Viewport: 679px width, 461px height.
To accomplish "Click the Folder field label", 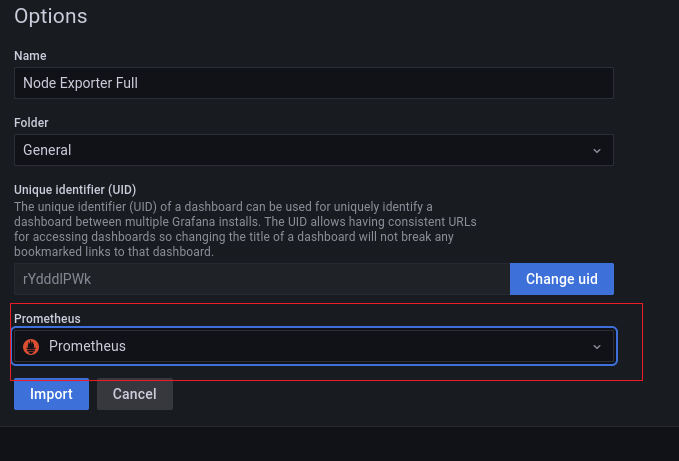I will point(31,123).
